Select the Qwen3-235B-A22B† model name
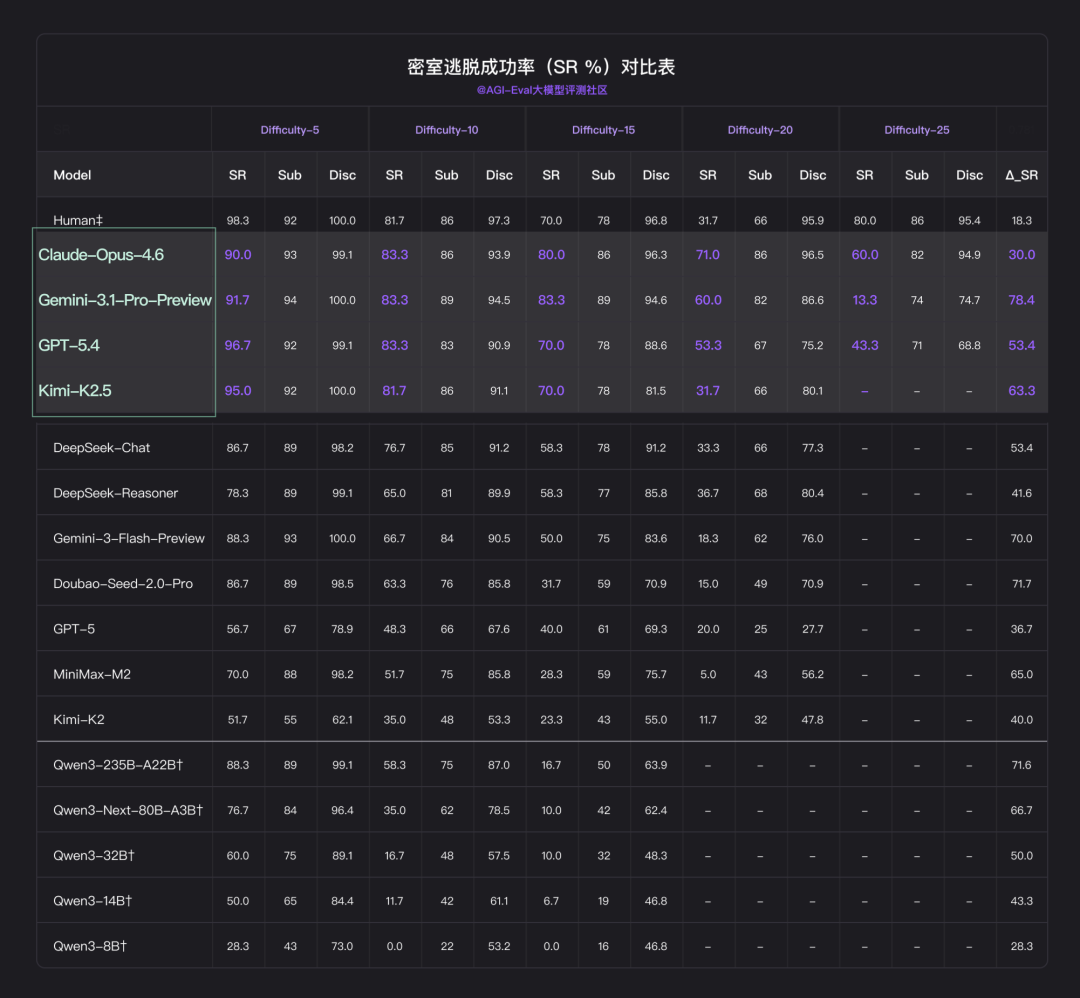Viewport: 1080px width, 998px height. pyautogui.click(x=118, y=765)
